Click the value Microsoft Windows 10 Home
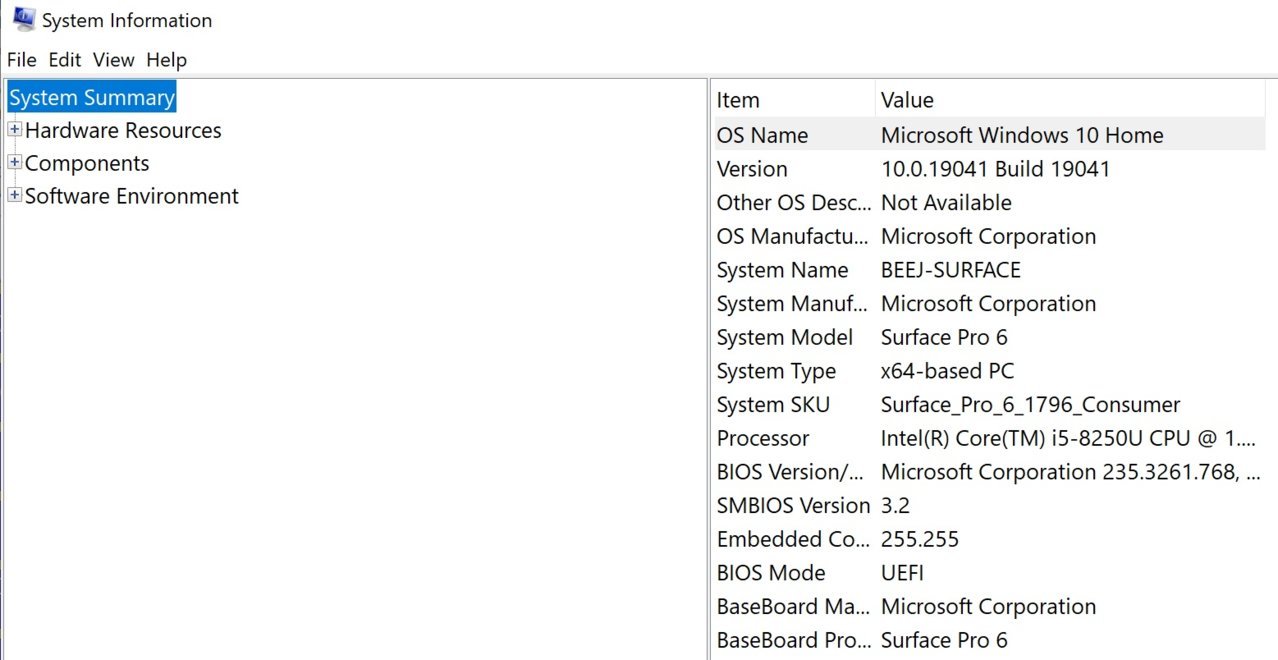Image resolution: width=1278 pixels, height=660 pixels. [x=1022, y=135]
